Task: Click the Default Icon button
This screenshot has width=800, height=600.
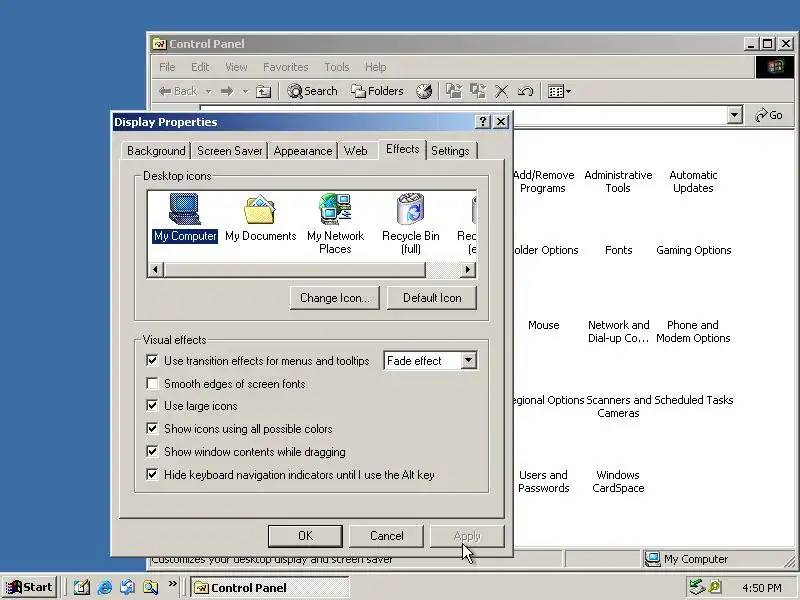Action: [x=432, y=298]
